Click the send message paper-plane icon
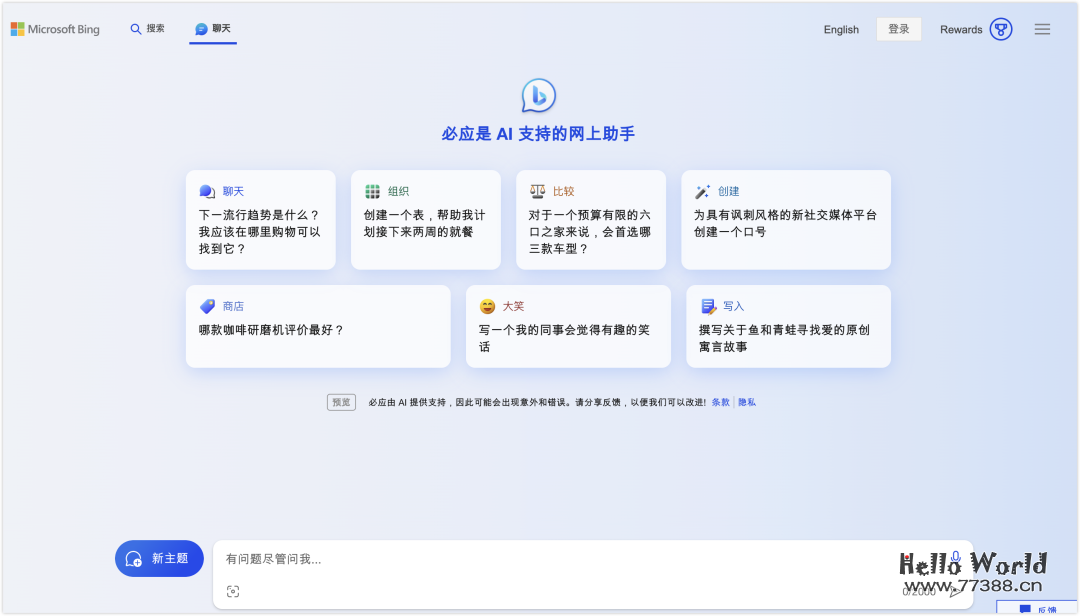The width and height of the screenshot is (1080, 616). pos(956,591)
